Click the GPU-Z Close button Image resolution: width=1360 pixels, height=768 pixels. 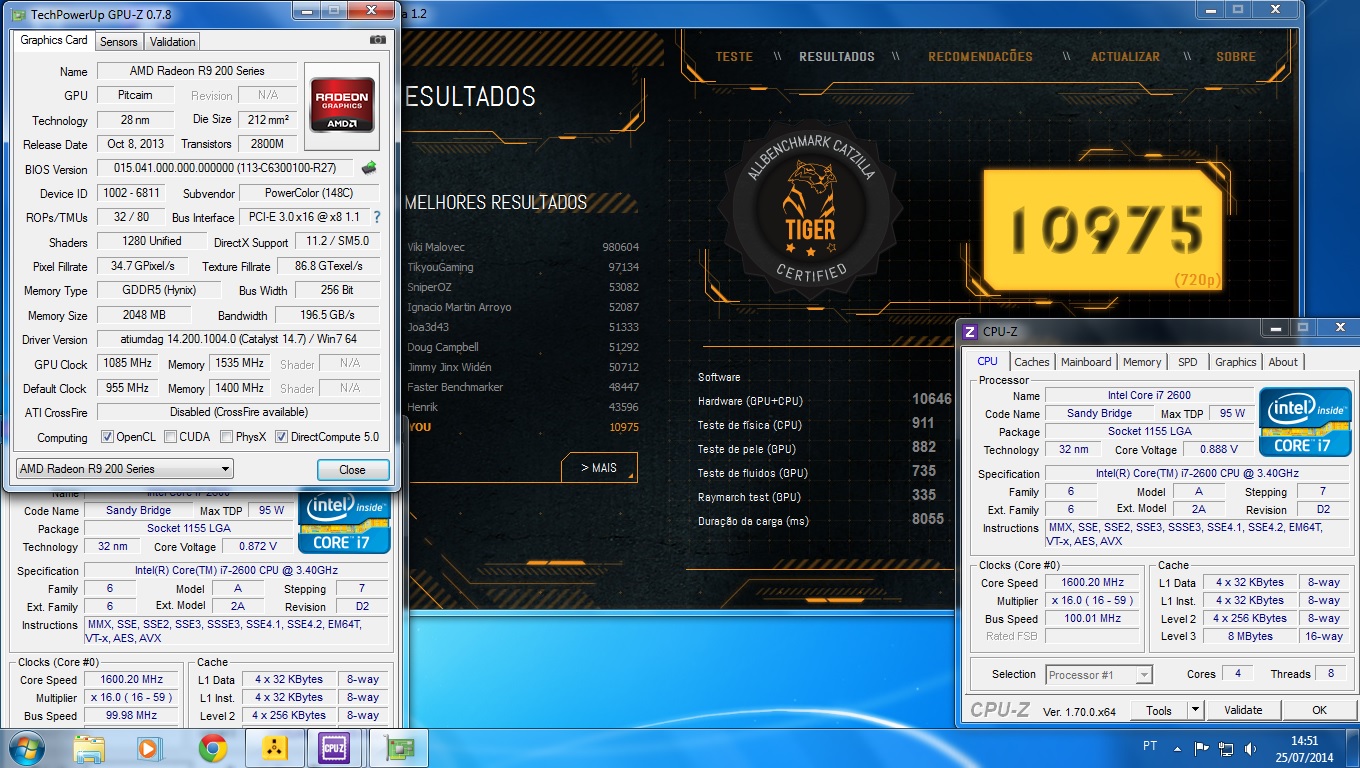pos(352,469)
